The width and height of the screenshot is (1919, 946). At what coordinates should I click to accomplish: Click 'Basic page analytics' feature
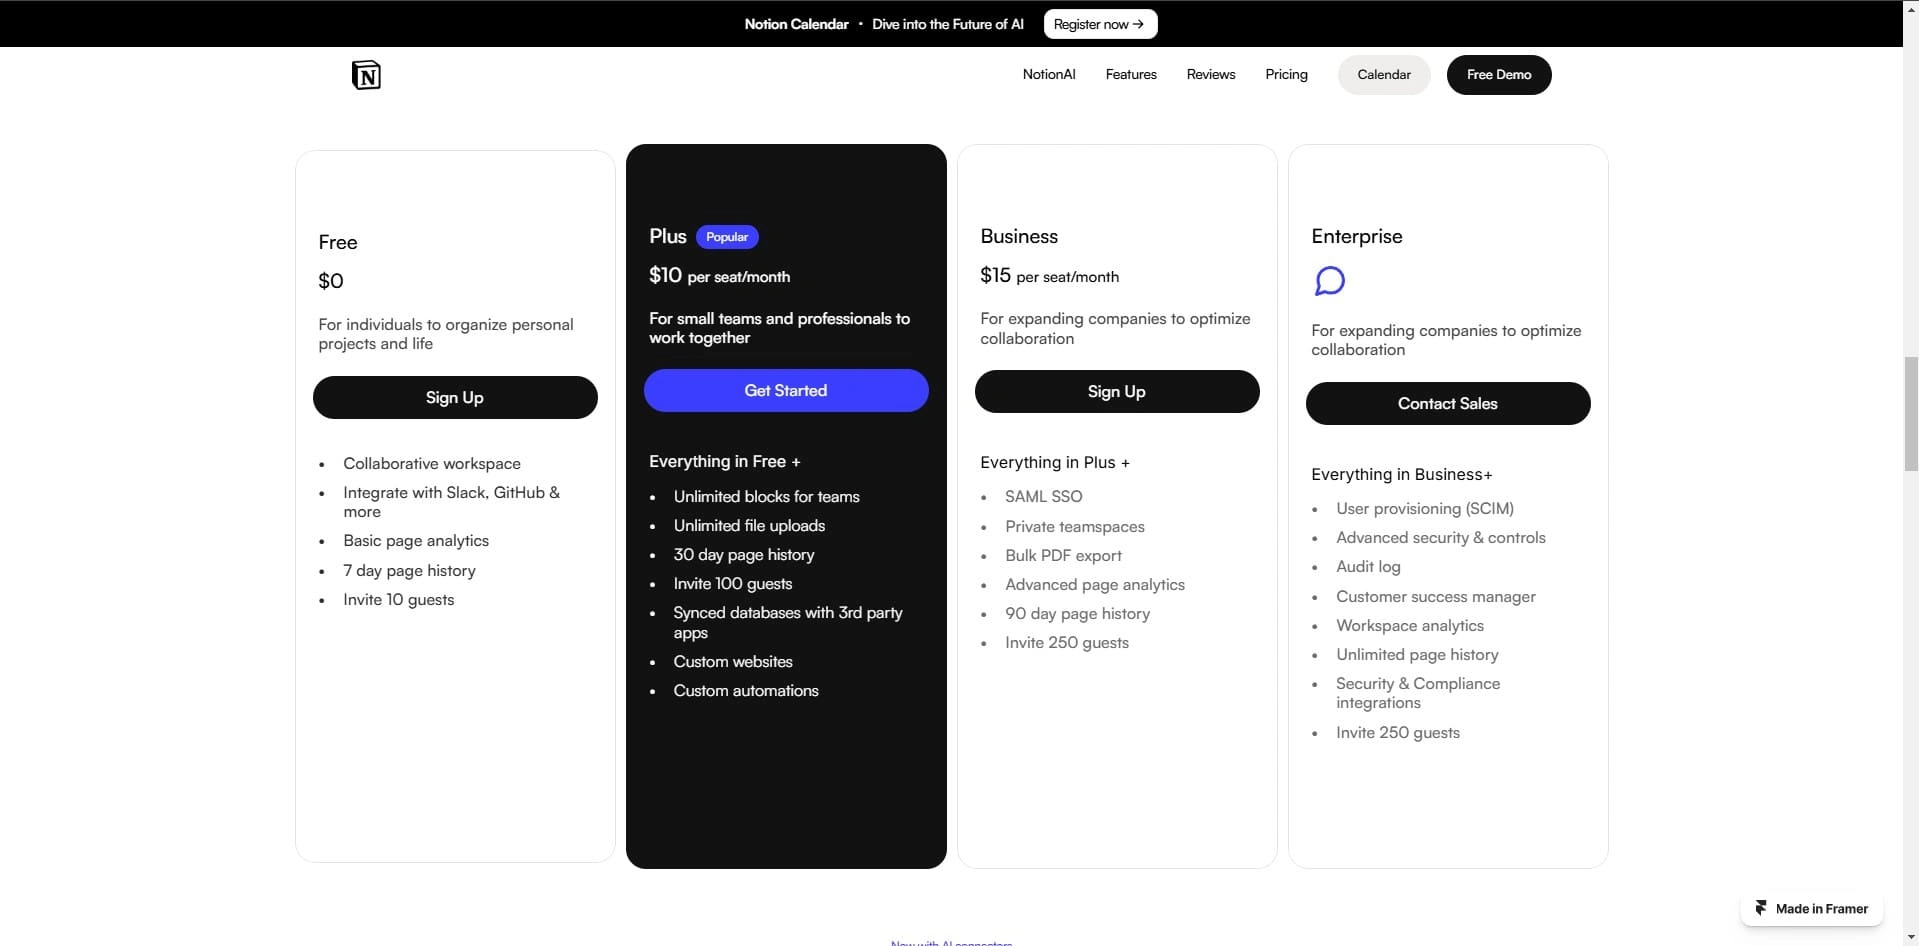416,541
